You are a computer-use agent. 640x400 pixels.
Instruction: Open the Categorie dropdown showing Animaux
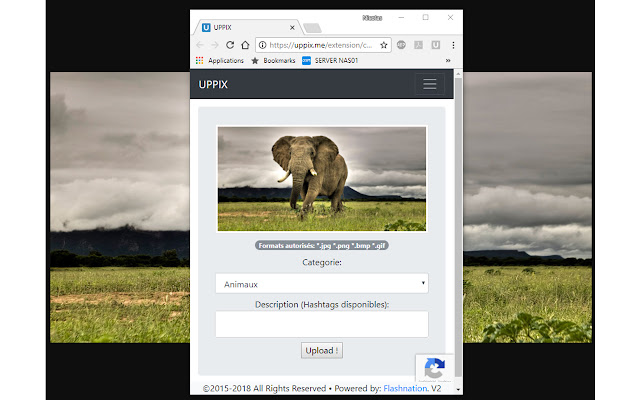322,283
